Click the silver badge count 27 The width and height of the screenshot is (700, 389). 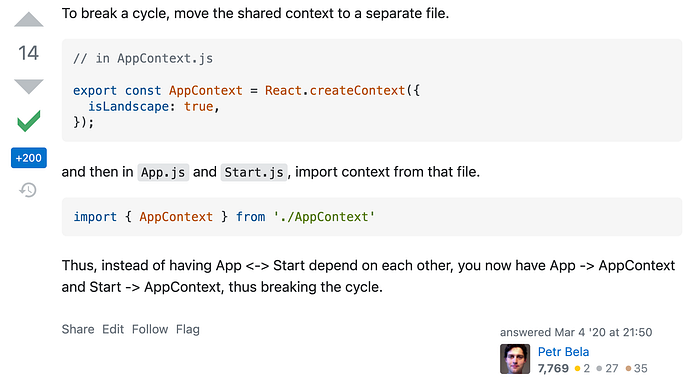point(612,368)
